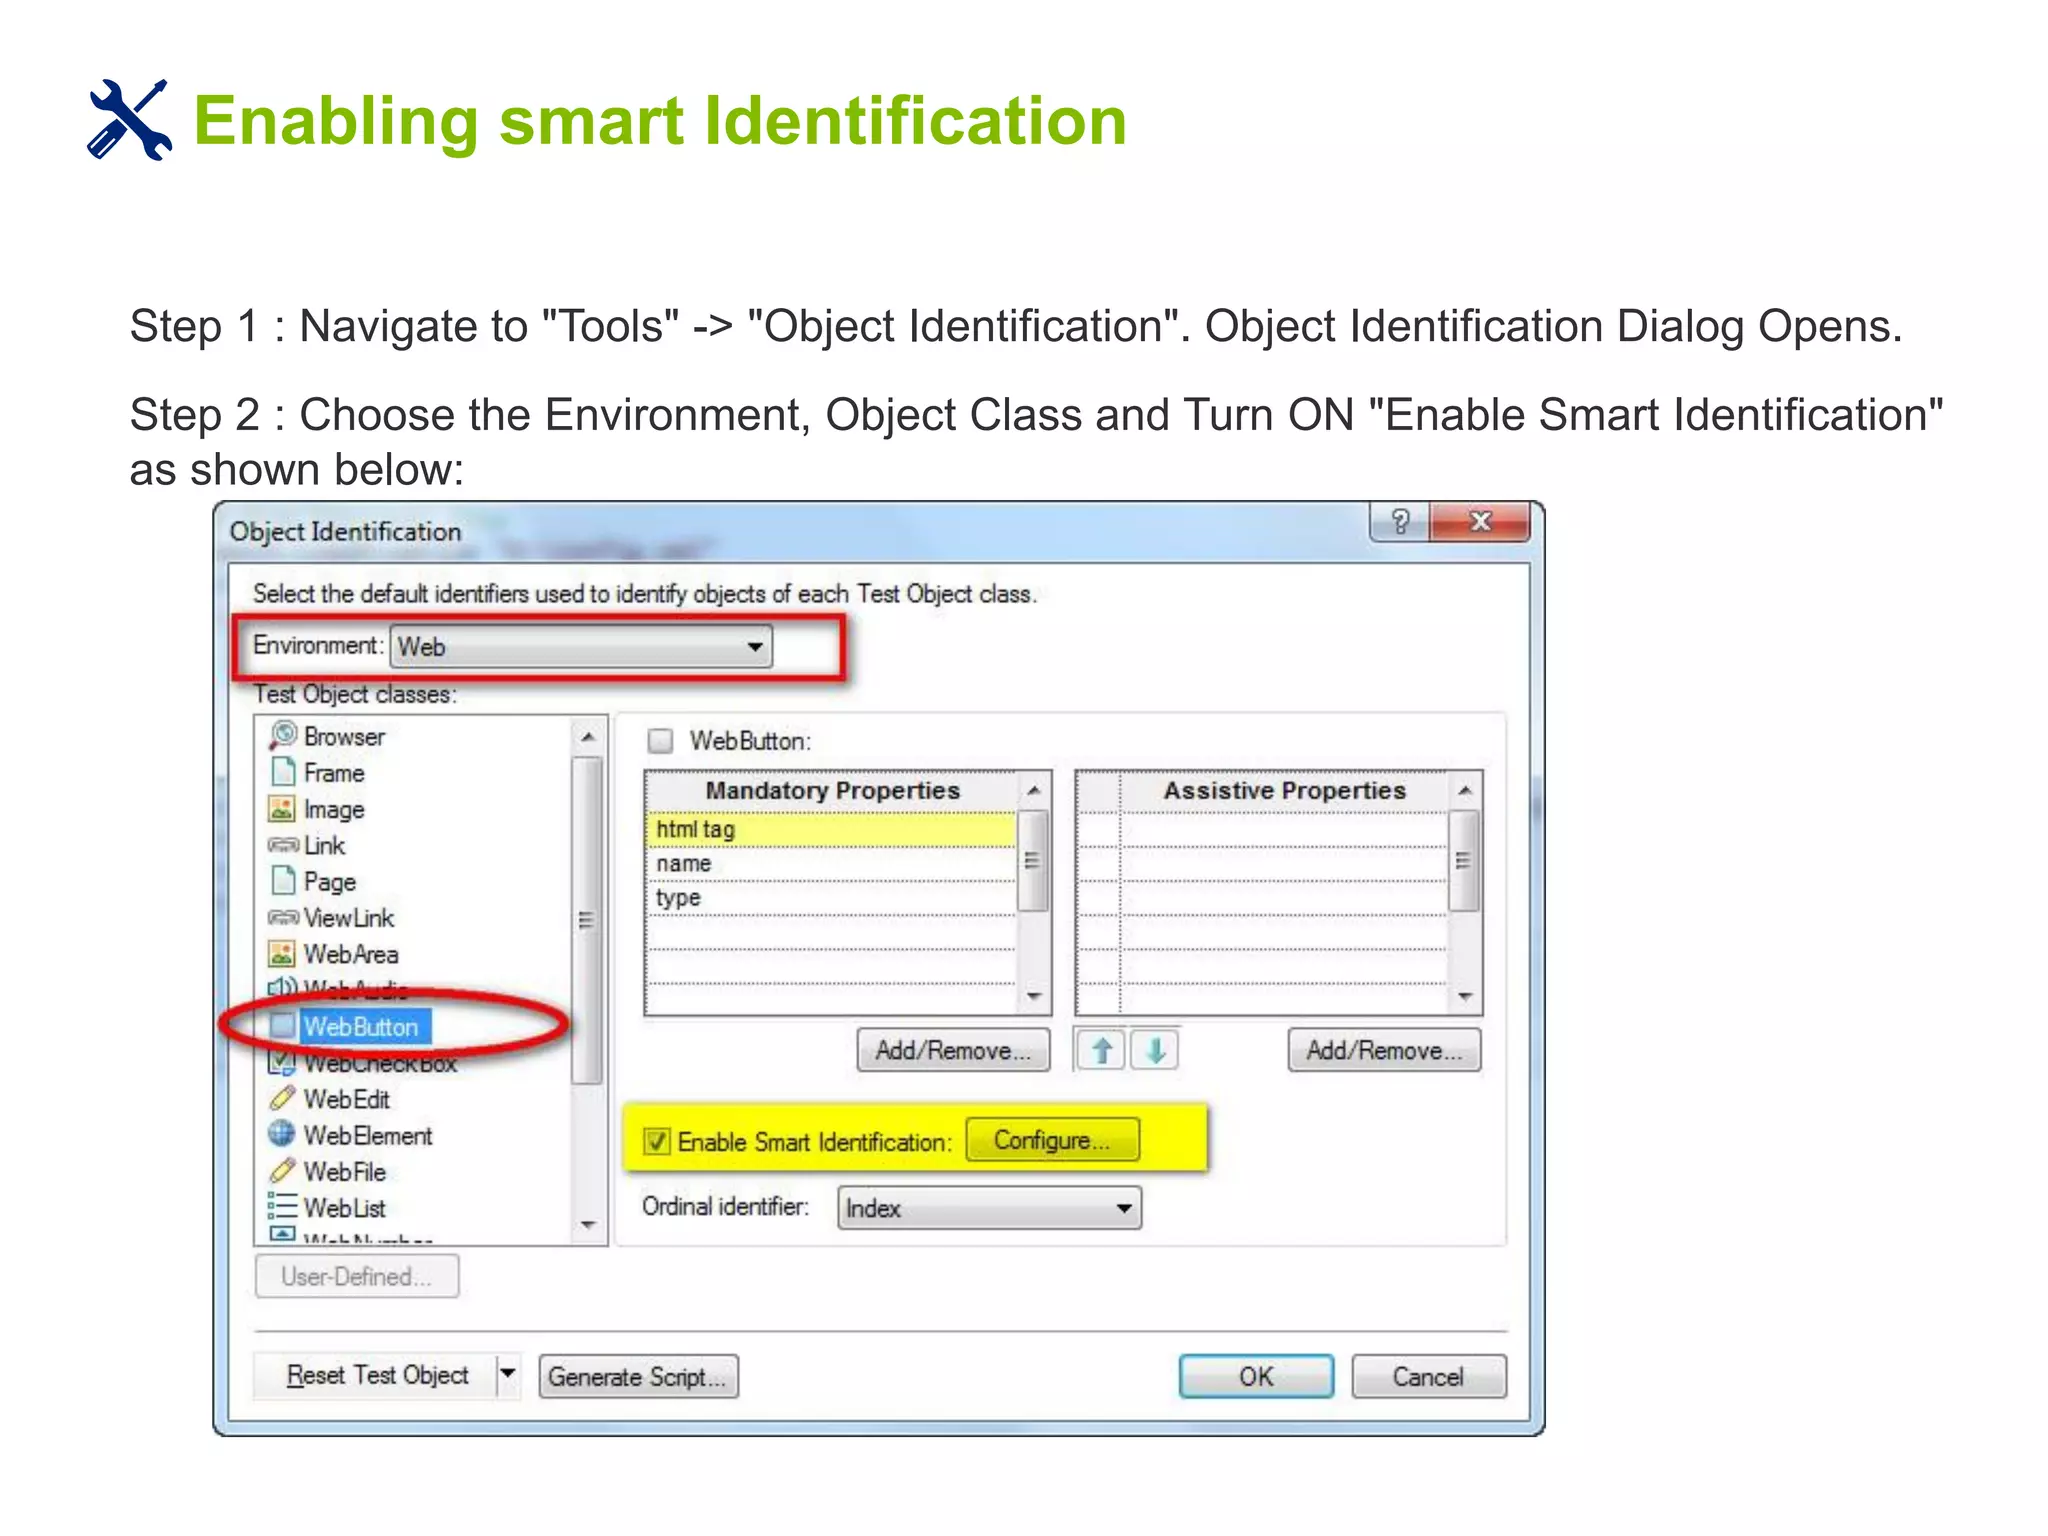Click Mandatory Properties scrollbar down arrow
Viewport: 2048px width, 1536px height.
pyautogui.click(x=1034, y=996)
